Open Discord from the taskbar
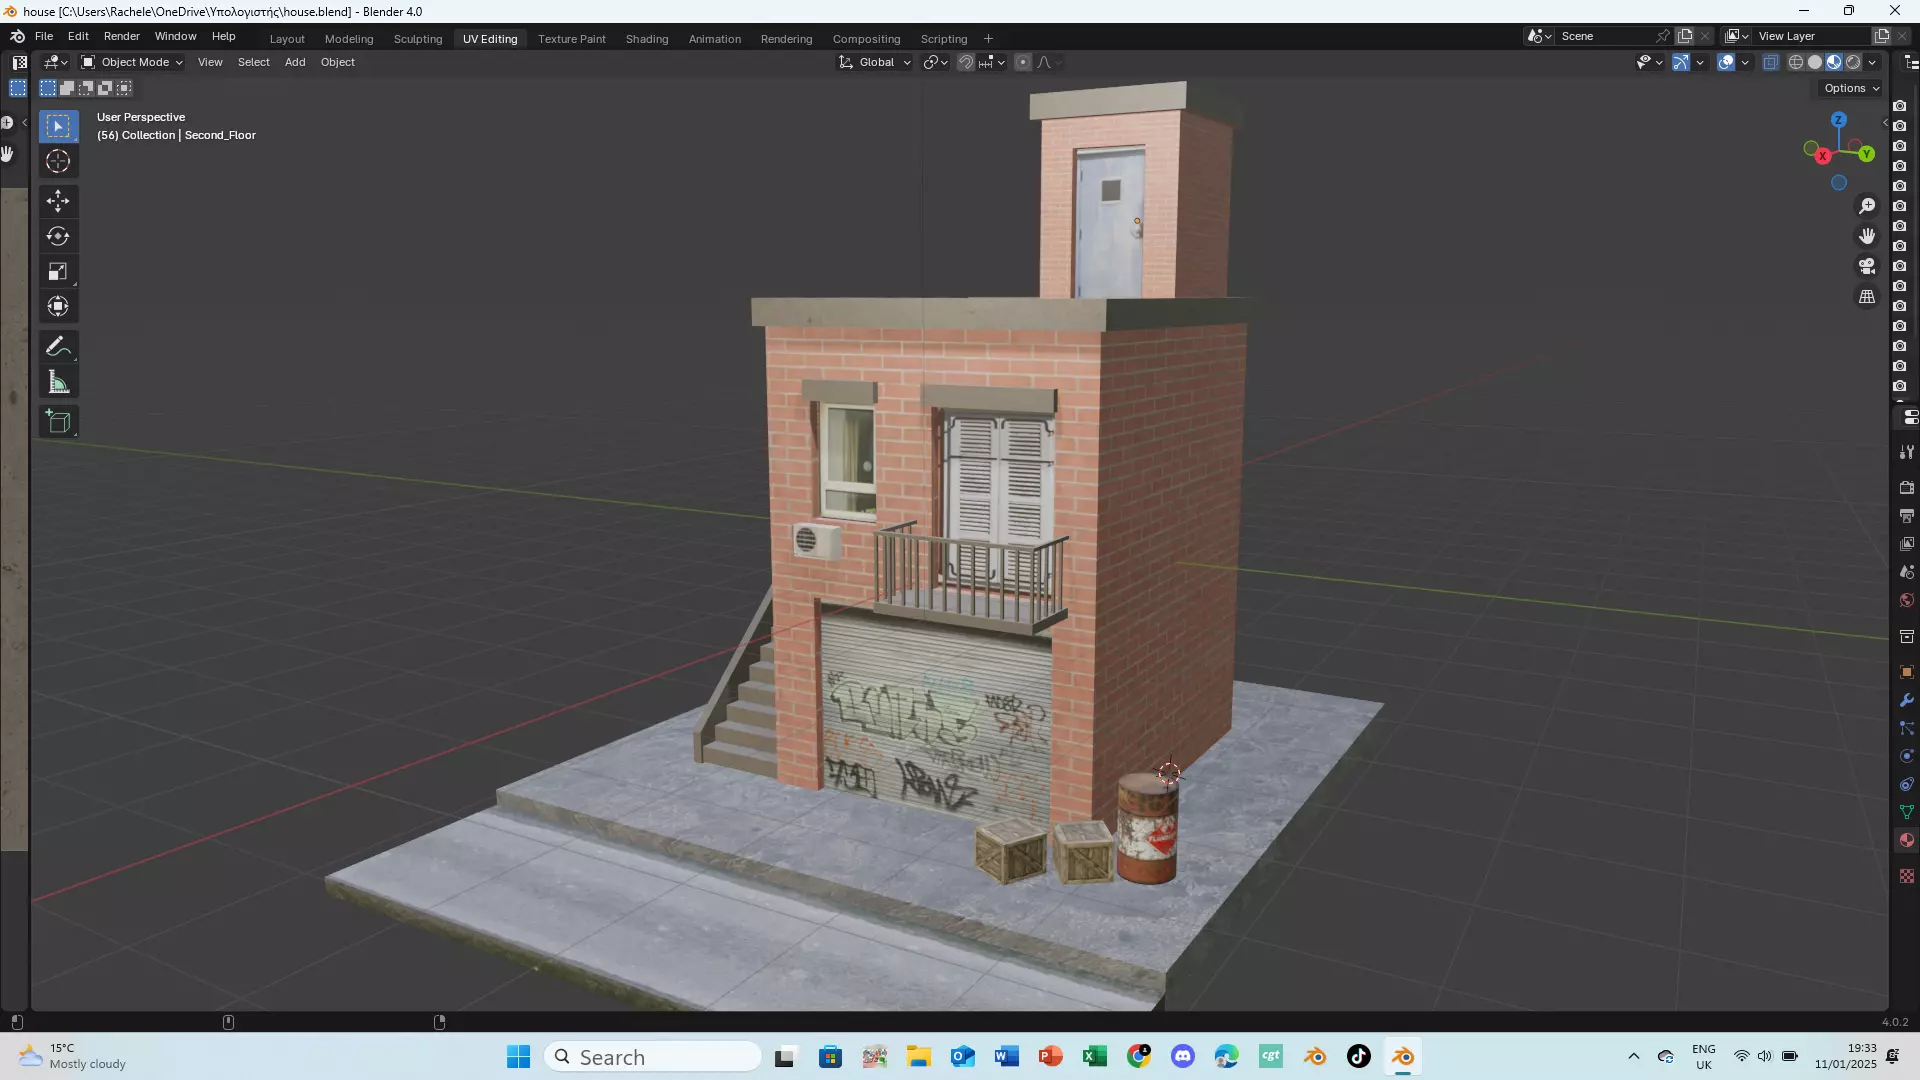 (1183, 1057)
